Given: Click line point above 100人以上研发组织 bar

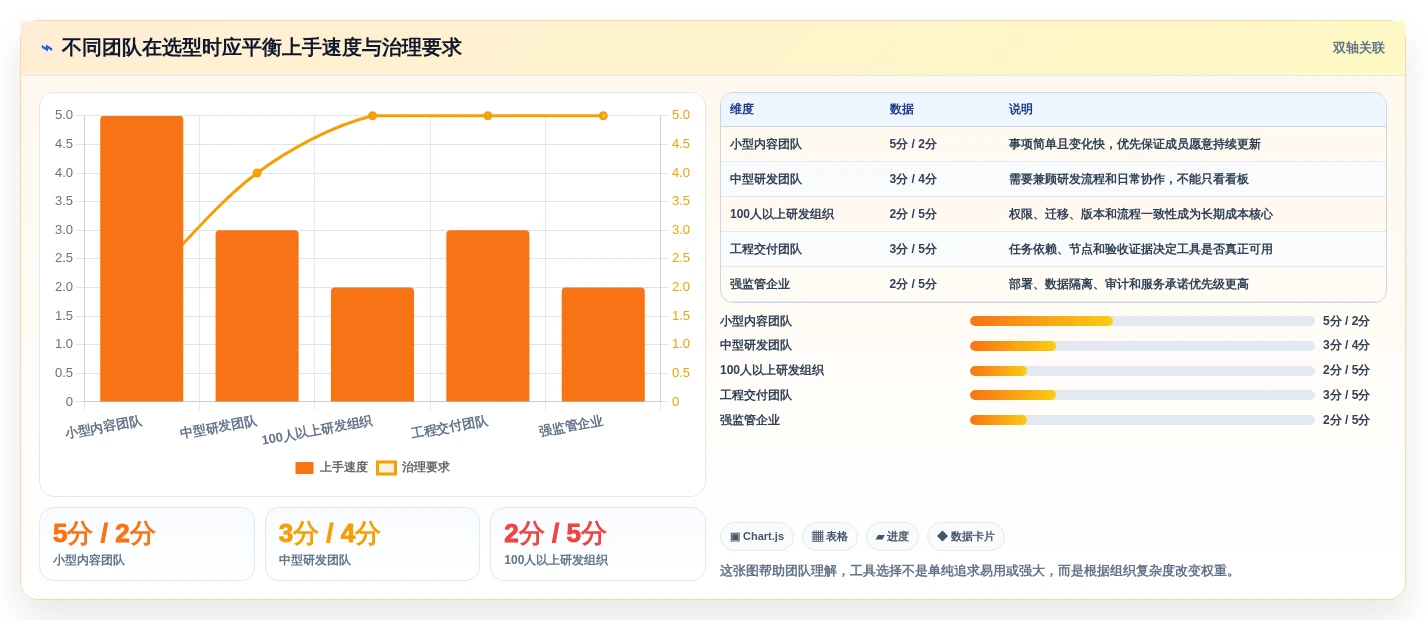Looking at the screenshot, I should (x=372, y=116).
